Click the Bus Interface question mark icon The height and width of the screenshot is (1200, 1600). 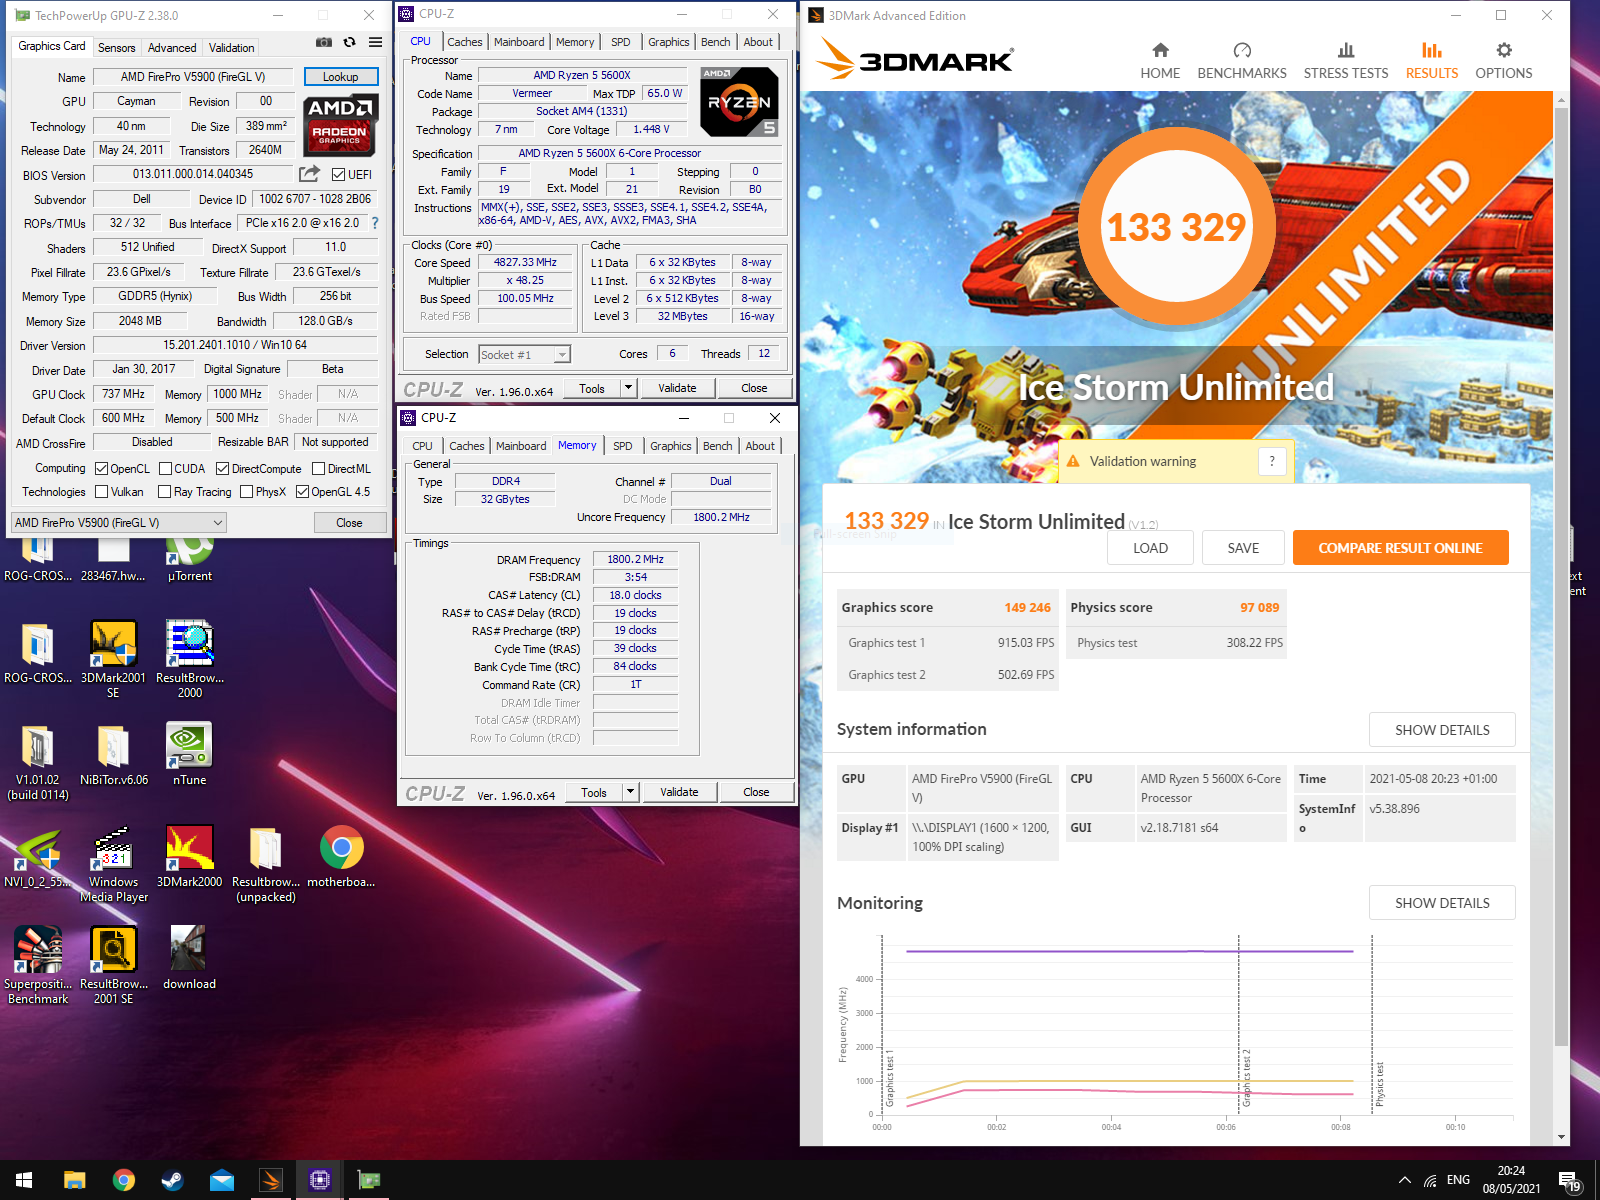click(375, 223)
